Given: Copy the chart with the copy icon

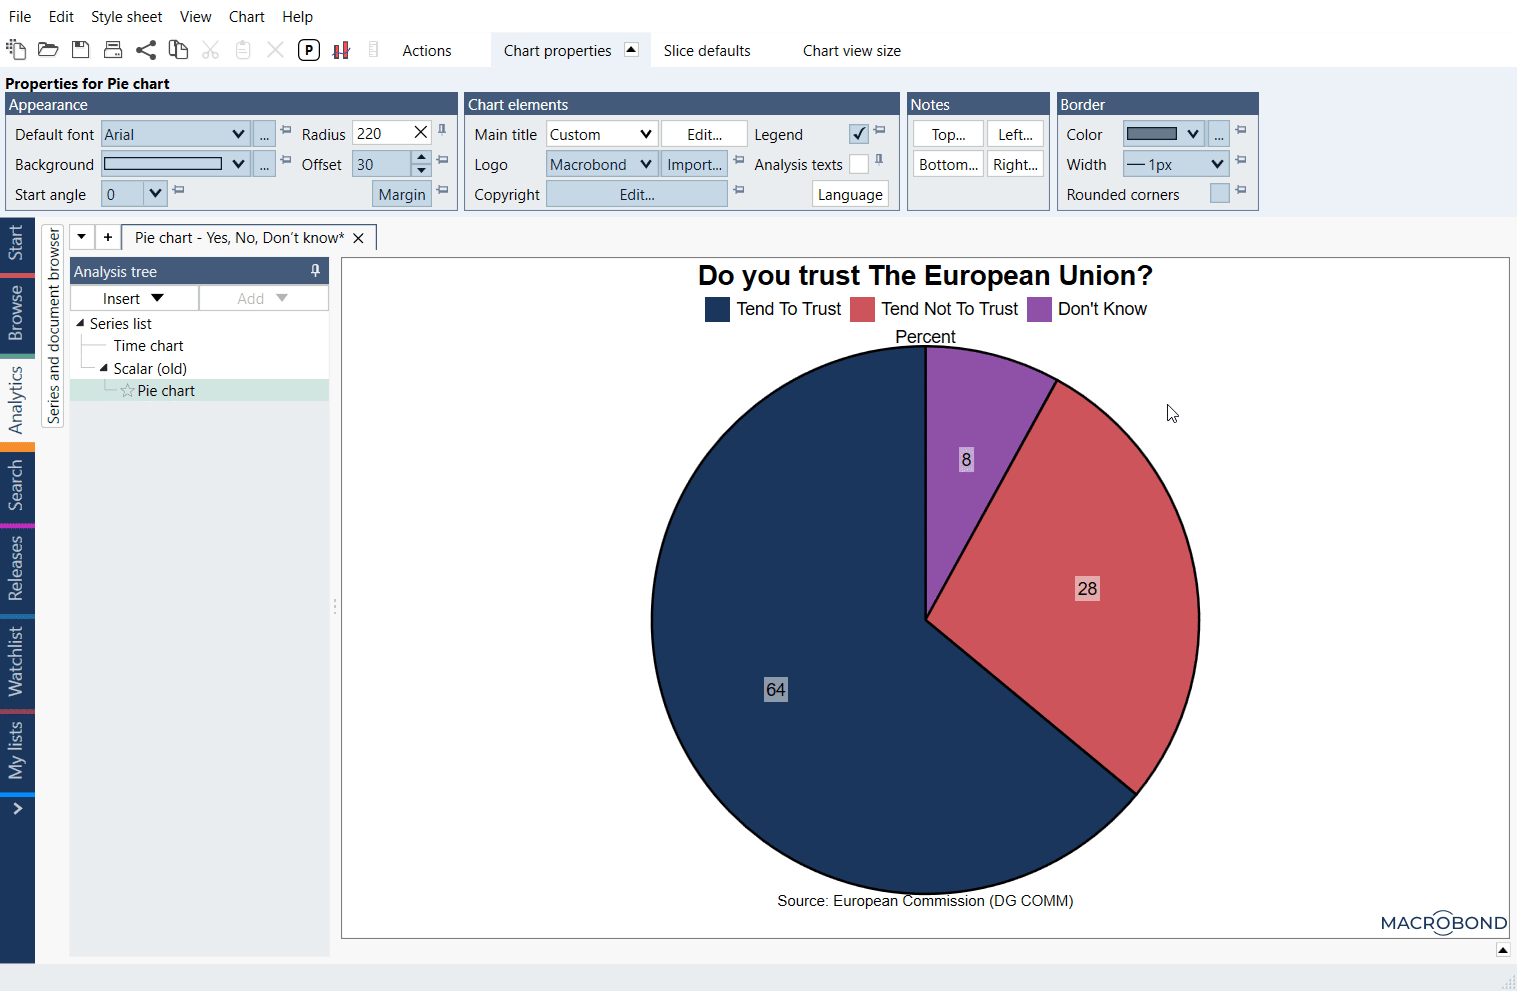Looking at the screenshot, I should [x=178, y=48].
